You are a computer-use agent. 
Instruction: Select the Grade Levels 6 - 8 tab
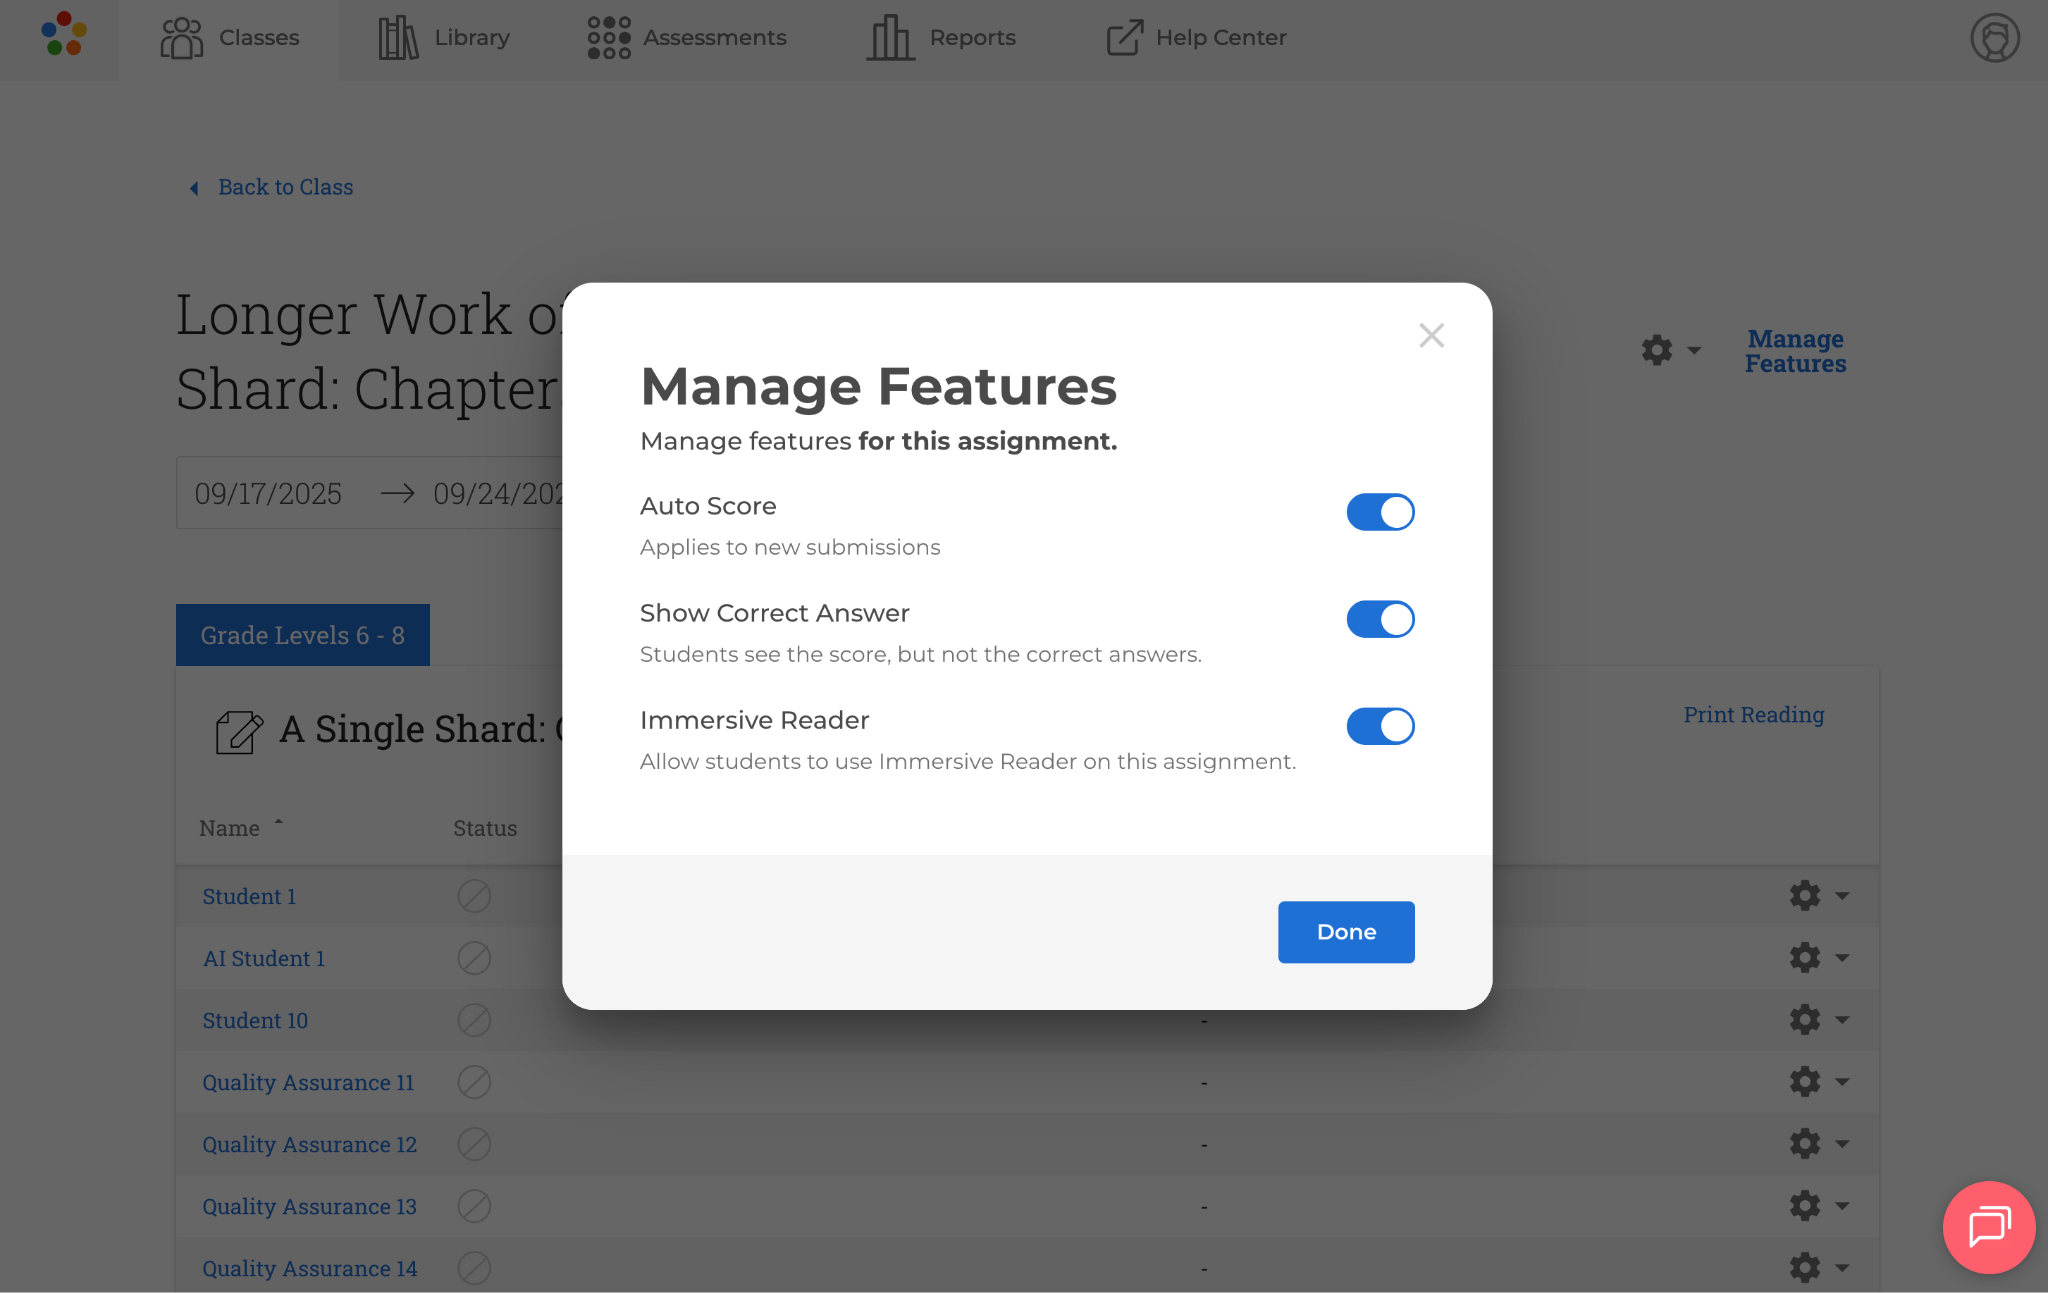tap(303, 635)
